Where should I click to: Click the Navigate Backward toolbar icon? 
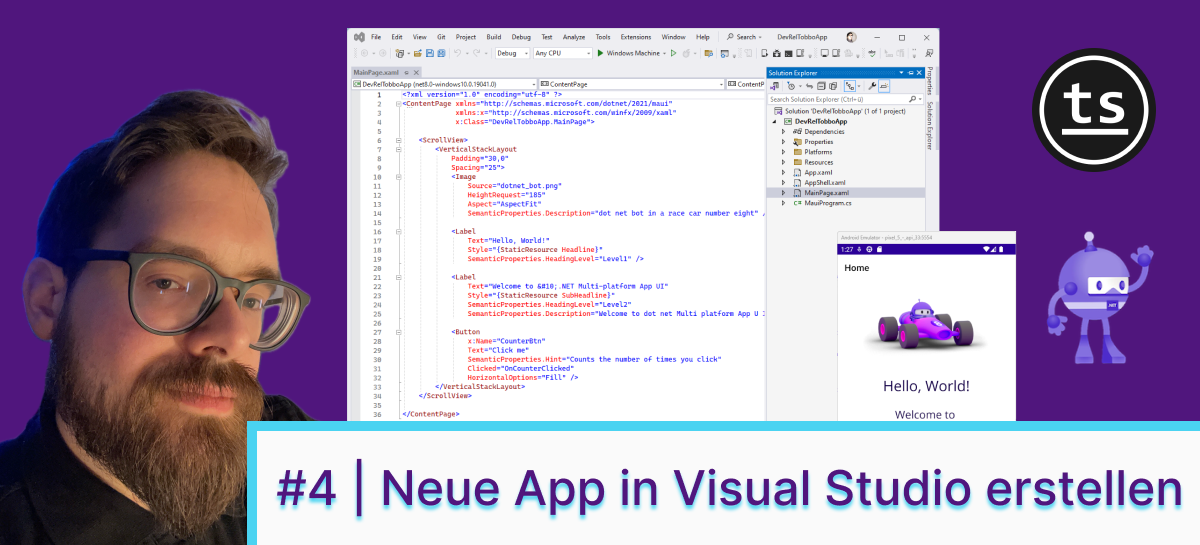[364, 53]
